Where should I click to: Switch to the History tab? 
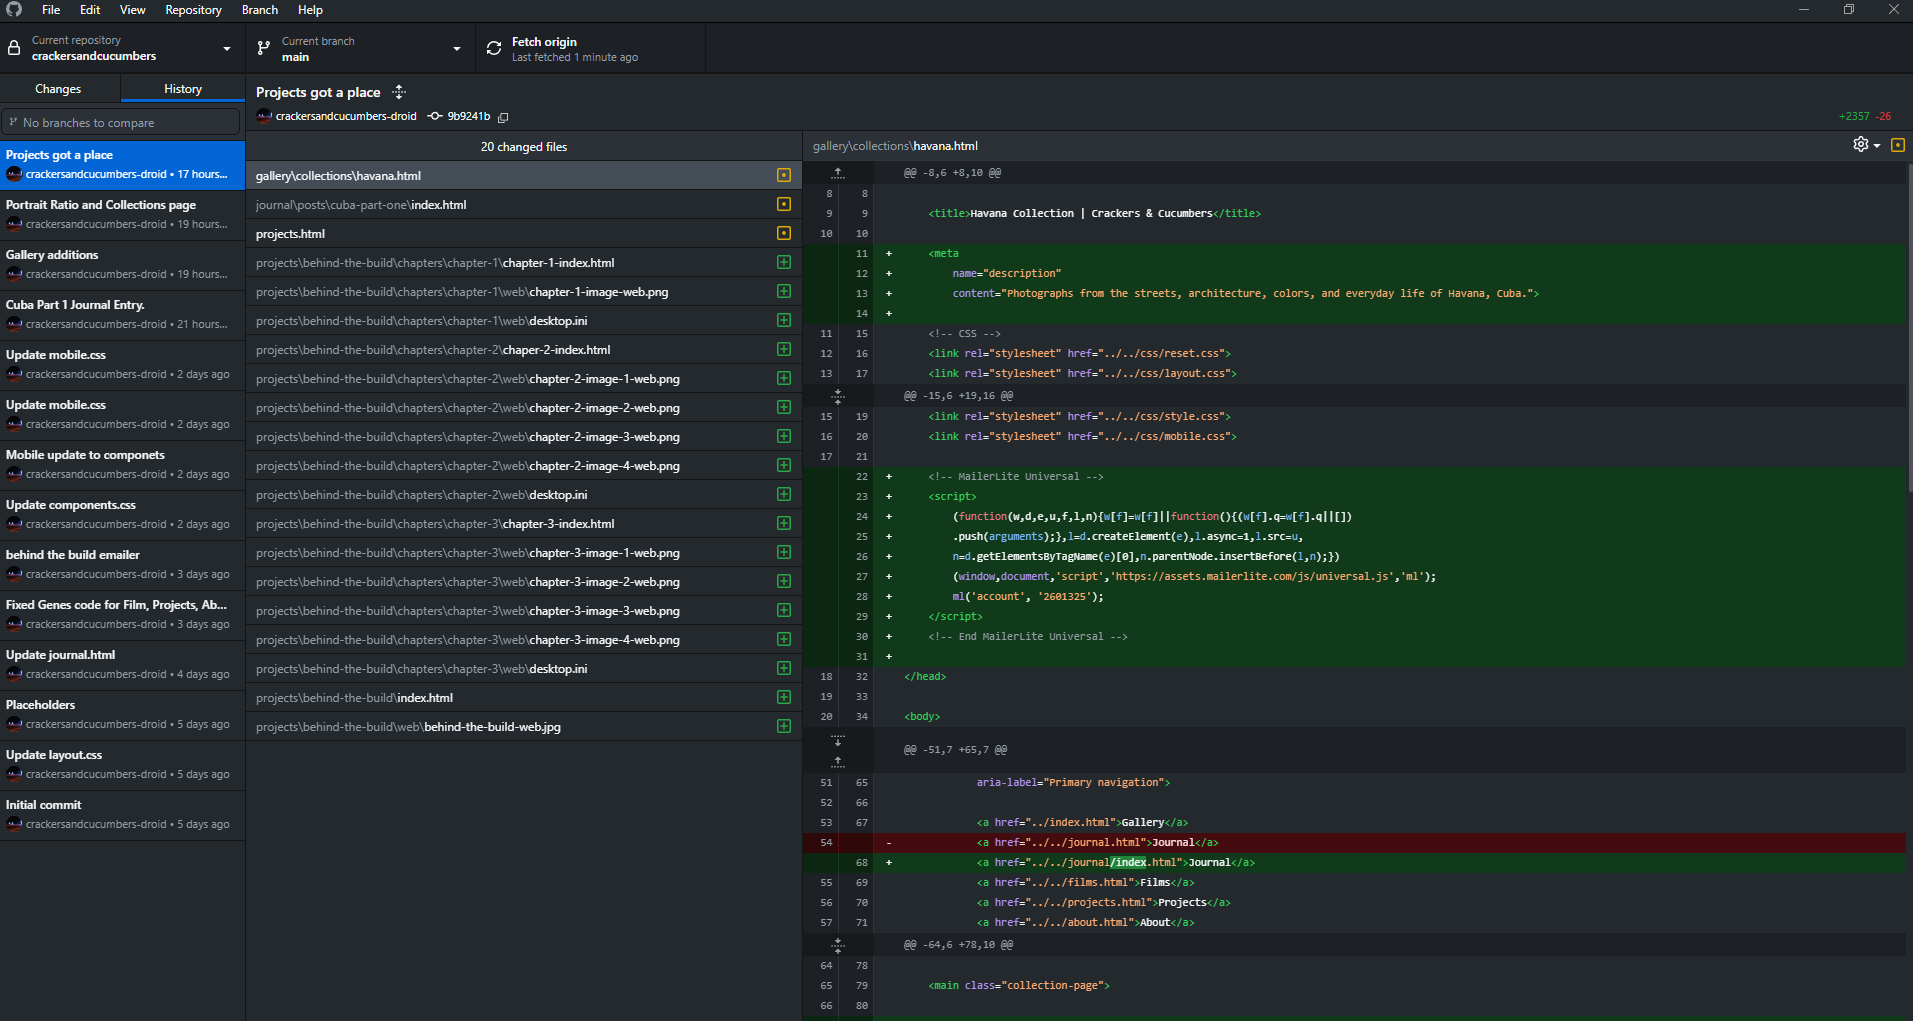[183, 89]
